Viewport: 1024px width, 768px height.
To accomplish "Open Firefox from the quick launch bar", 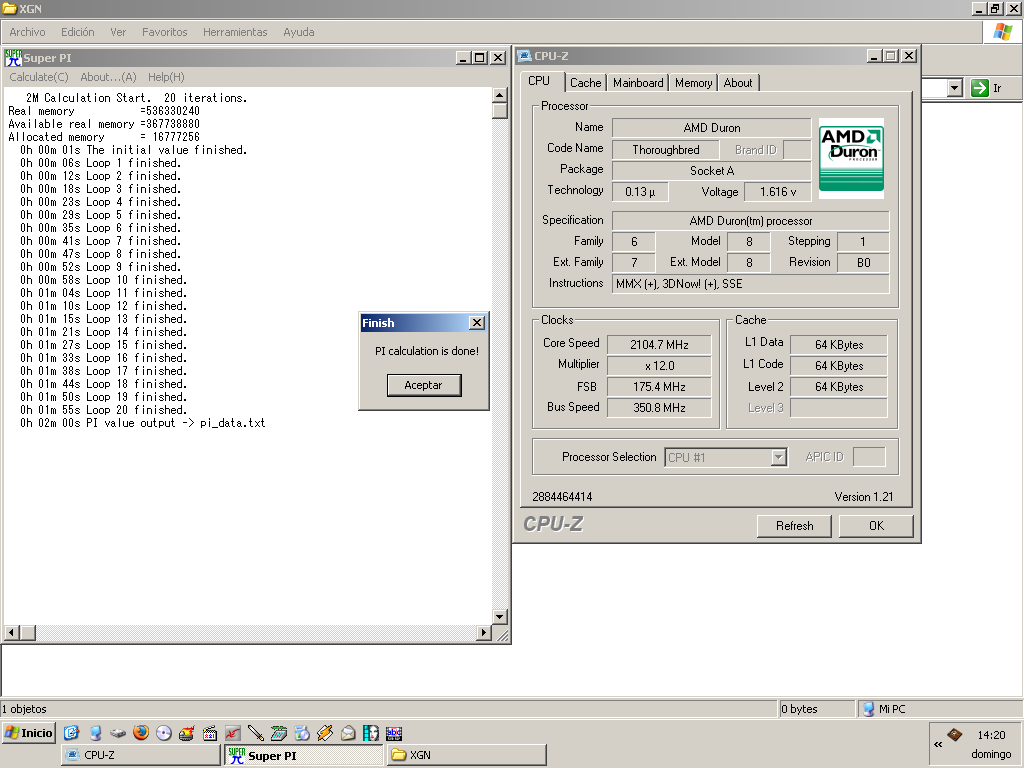I will click(141, 733).
